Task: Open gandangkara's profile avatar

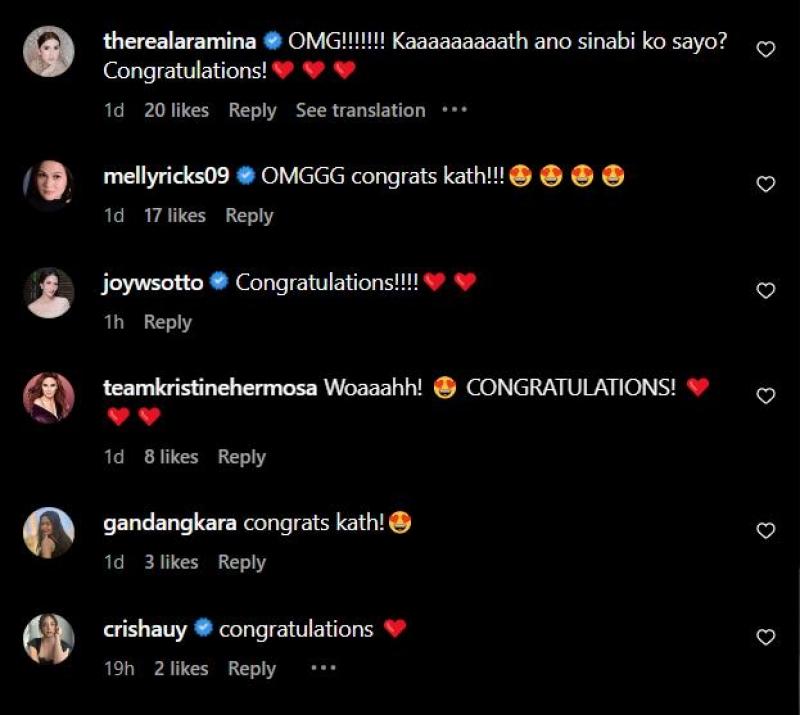Action: (x=49, y=533)
